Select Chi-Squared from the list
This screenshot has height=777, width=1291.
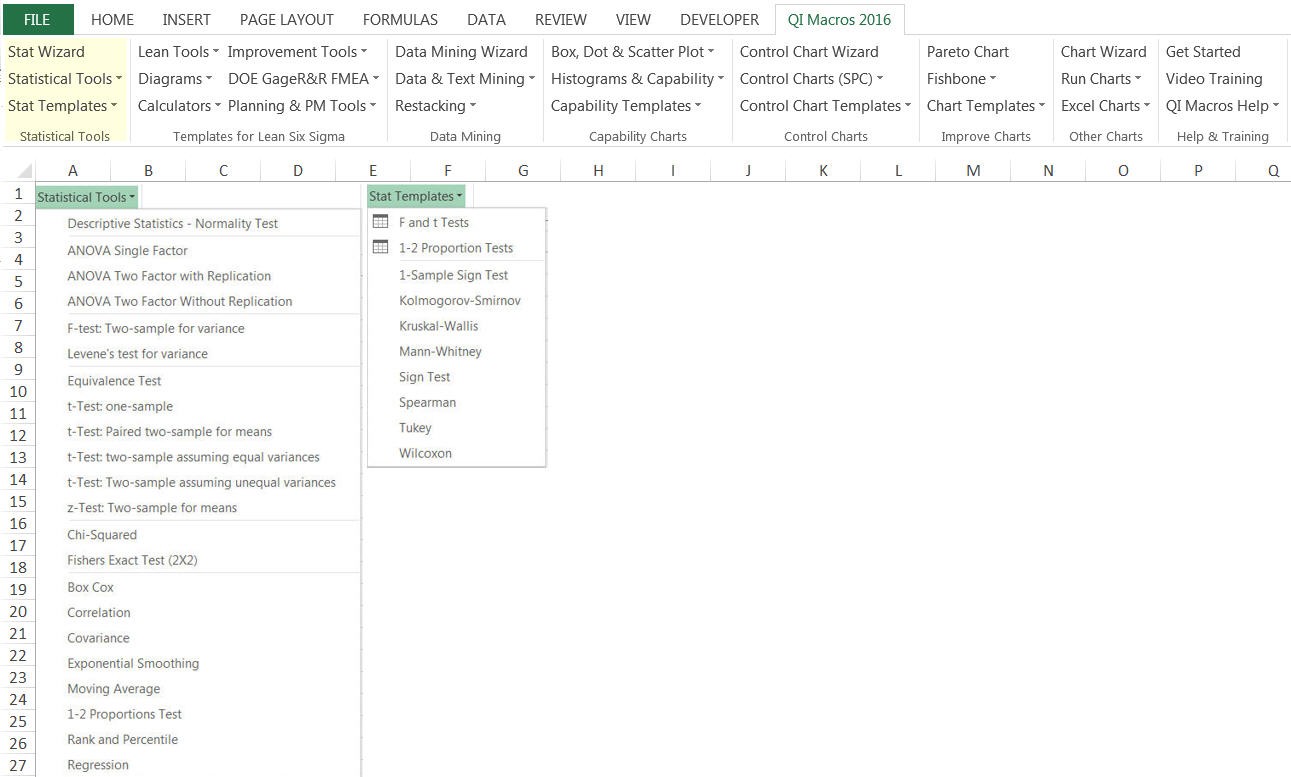102,535
